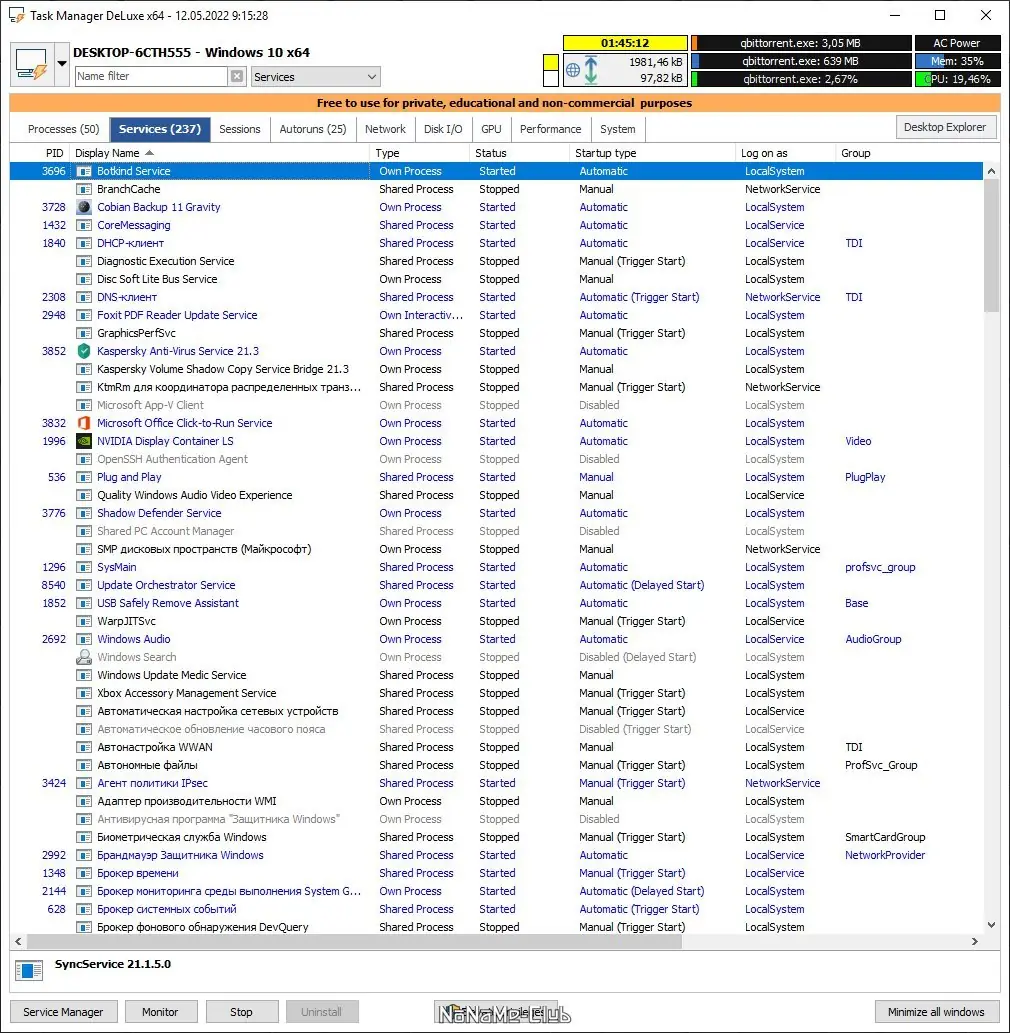Click the Botkind Service row icon
1010x1033 pixels.
84,171
